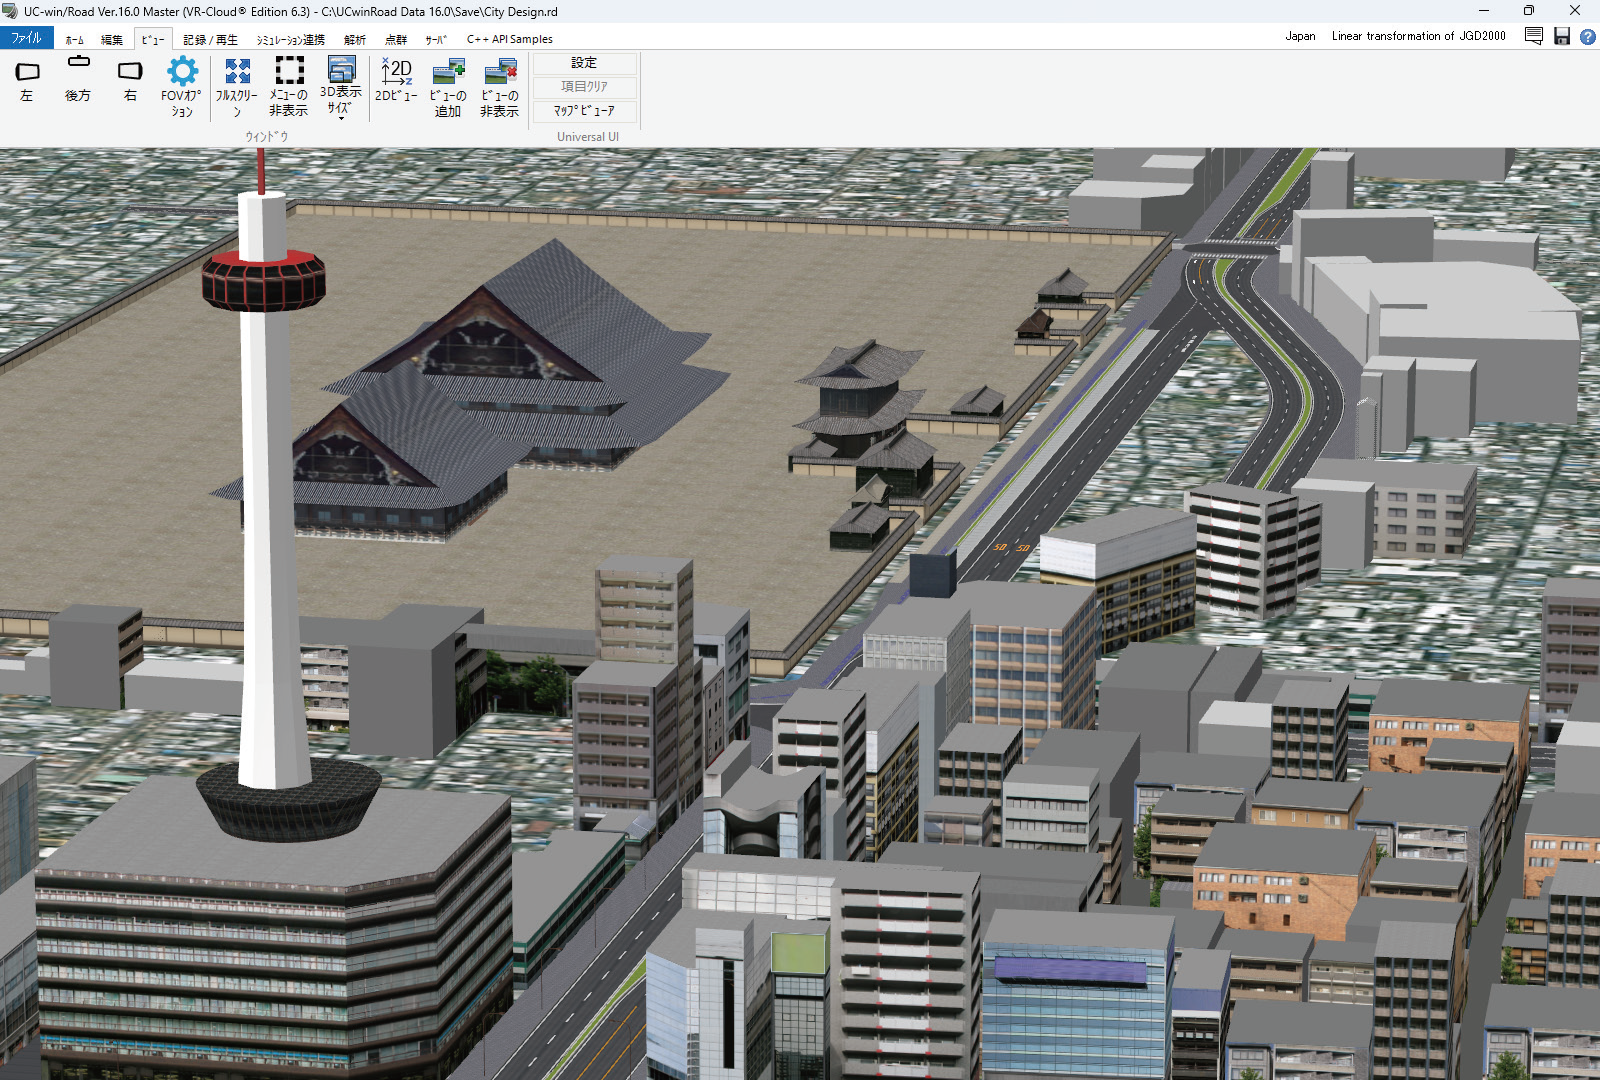Select the ビュー view tab
The image size is (1600, 1080).
[153, 40]
